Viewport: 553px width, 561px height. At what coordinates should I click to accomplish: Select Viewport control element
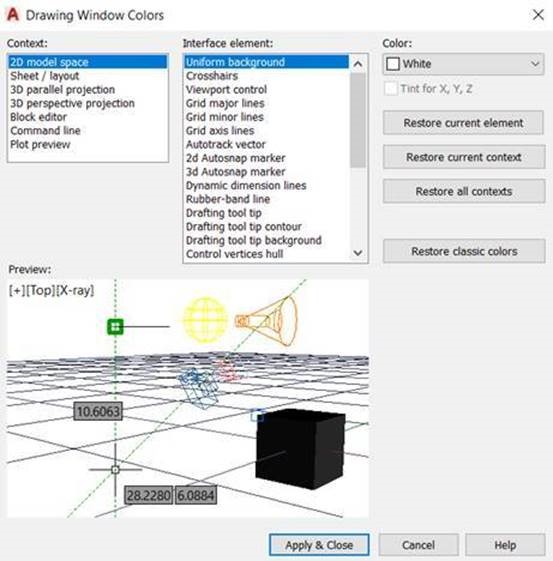(266, 89)
